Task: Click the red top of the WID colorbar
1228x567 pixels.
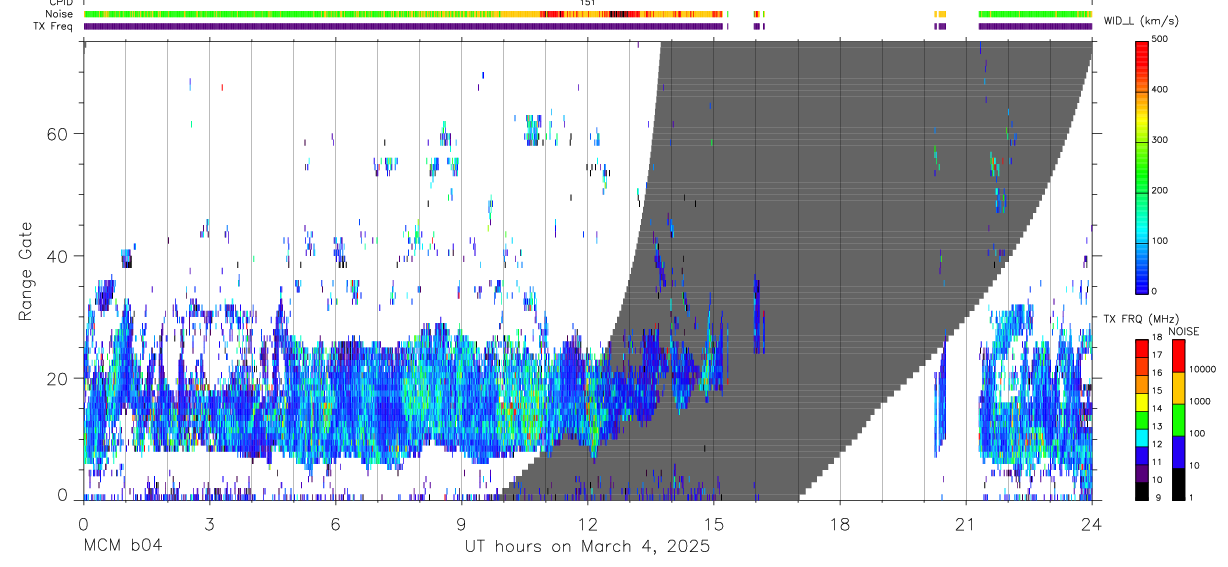Action: tap(1143, 50)
